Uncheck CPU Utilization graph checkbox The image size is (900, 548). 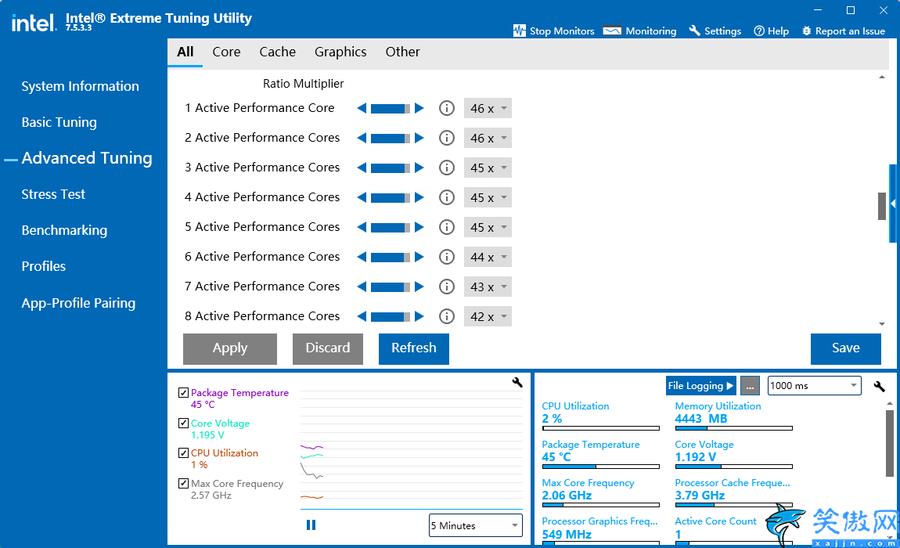pyautogui.click(x=184, y=453)
